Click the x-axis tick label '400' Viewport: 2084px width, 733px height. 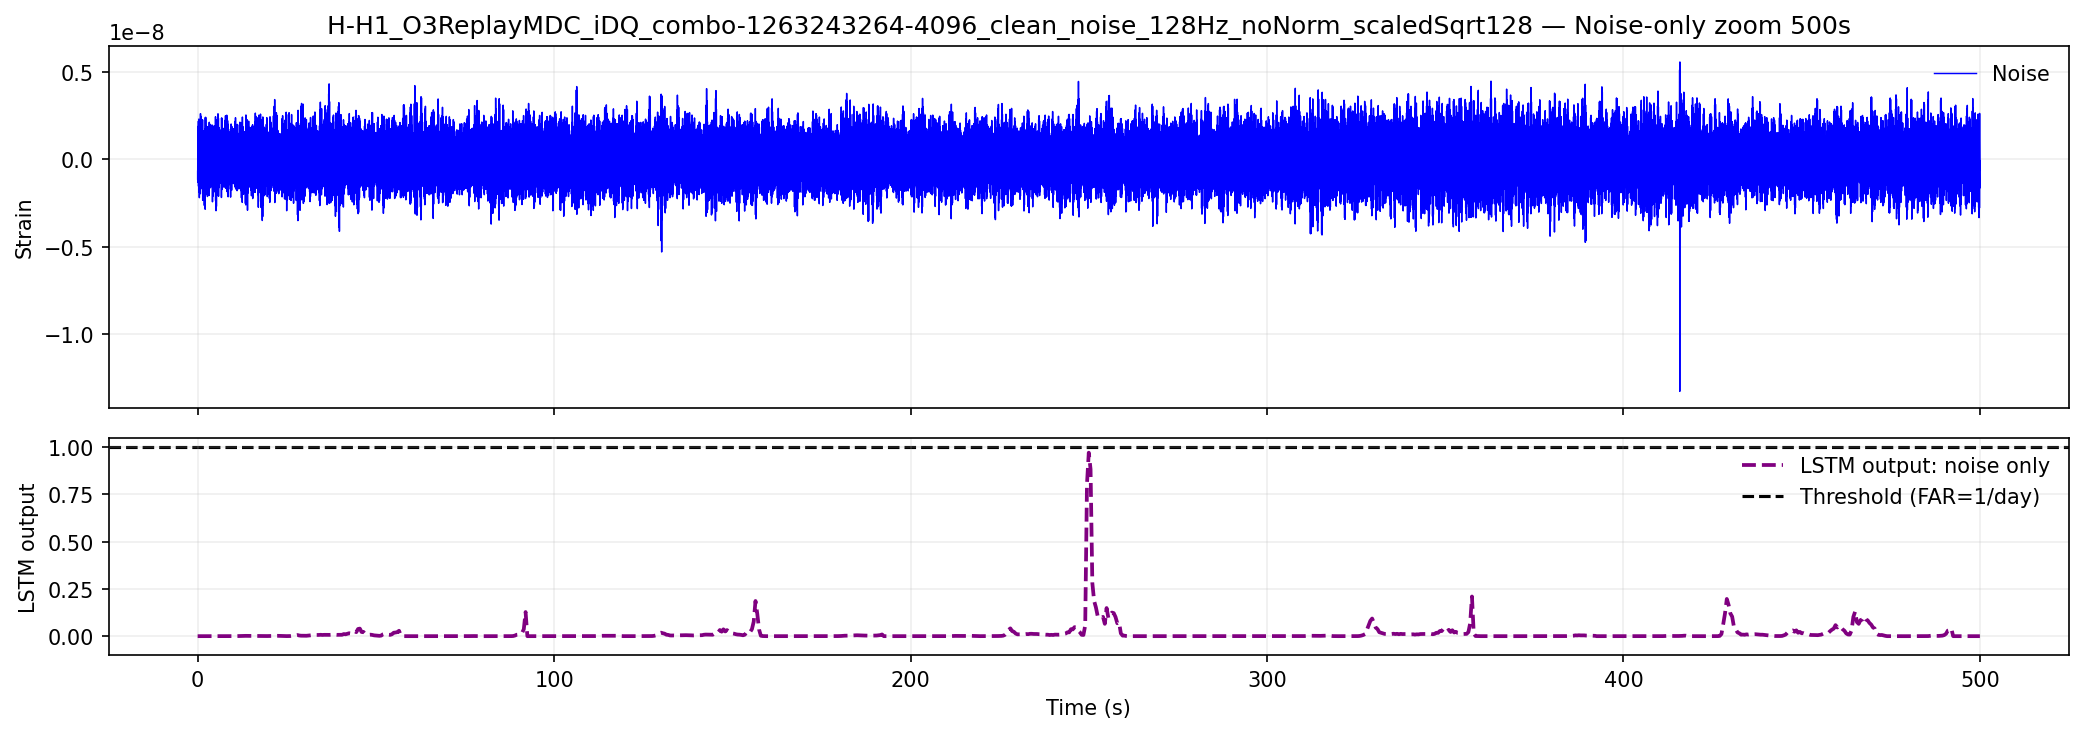pyautogui.click(x=1623, y=680)
